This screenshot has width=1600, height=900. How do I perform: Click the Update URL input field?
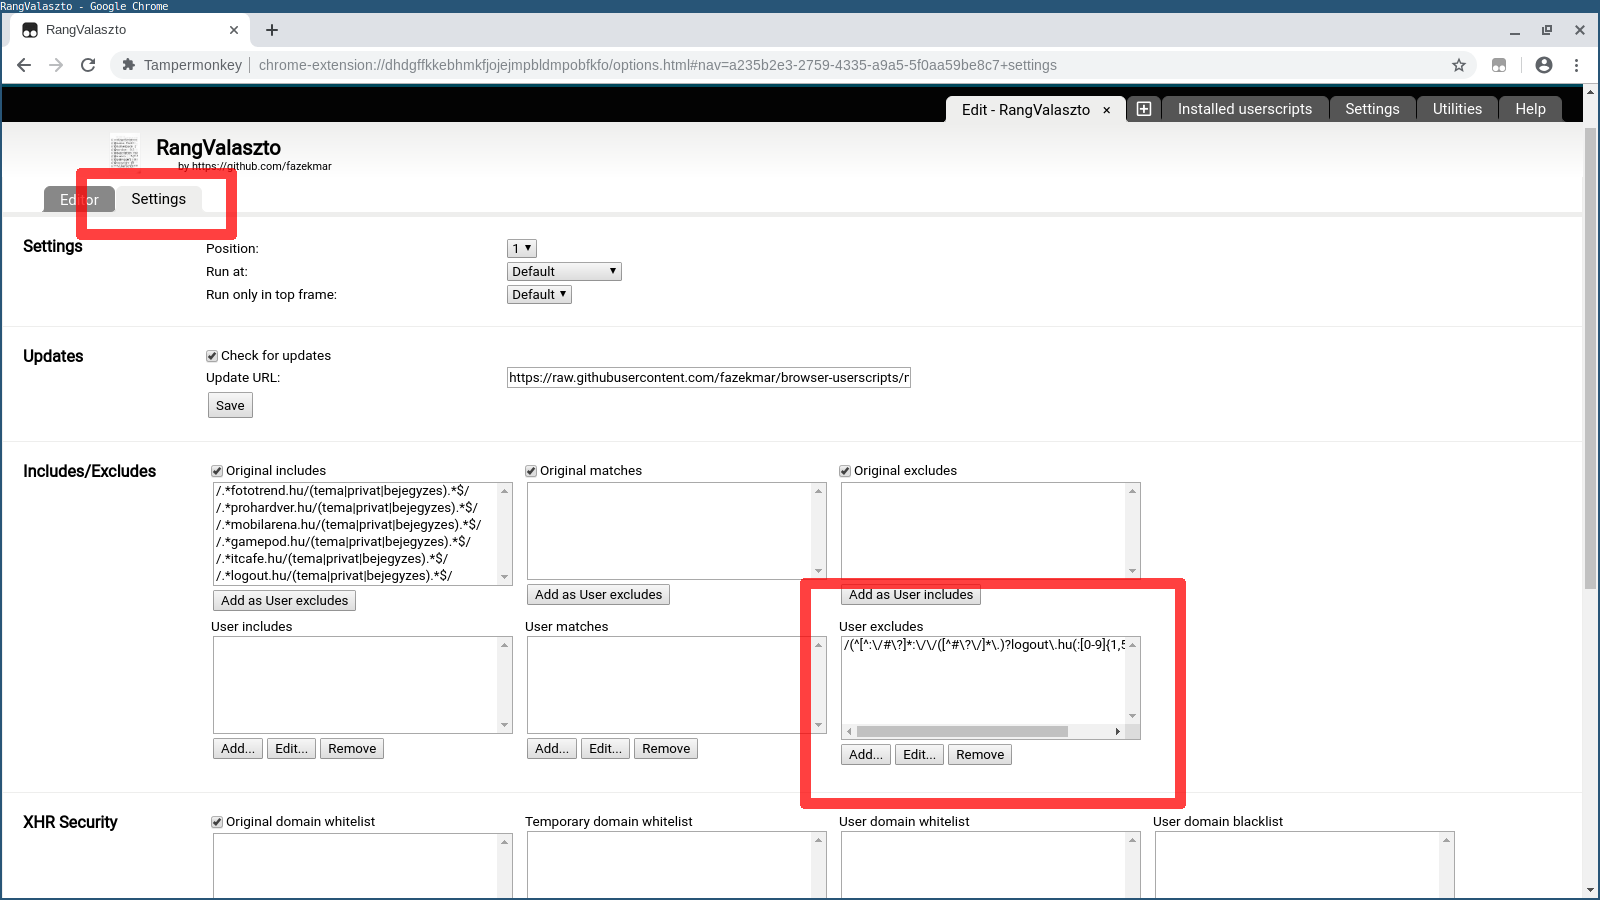708,377
